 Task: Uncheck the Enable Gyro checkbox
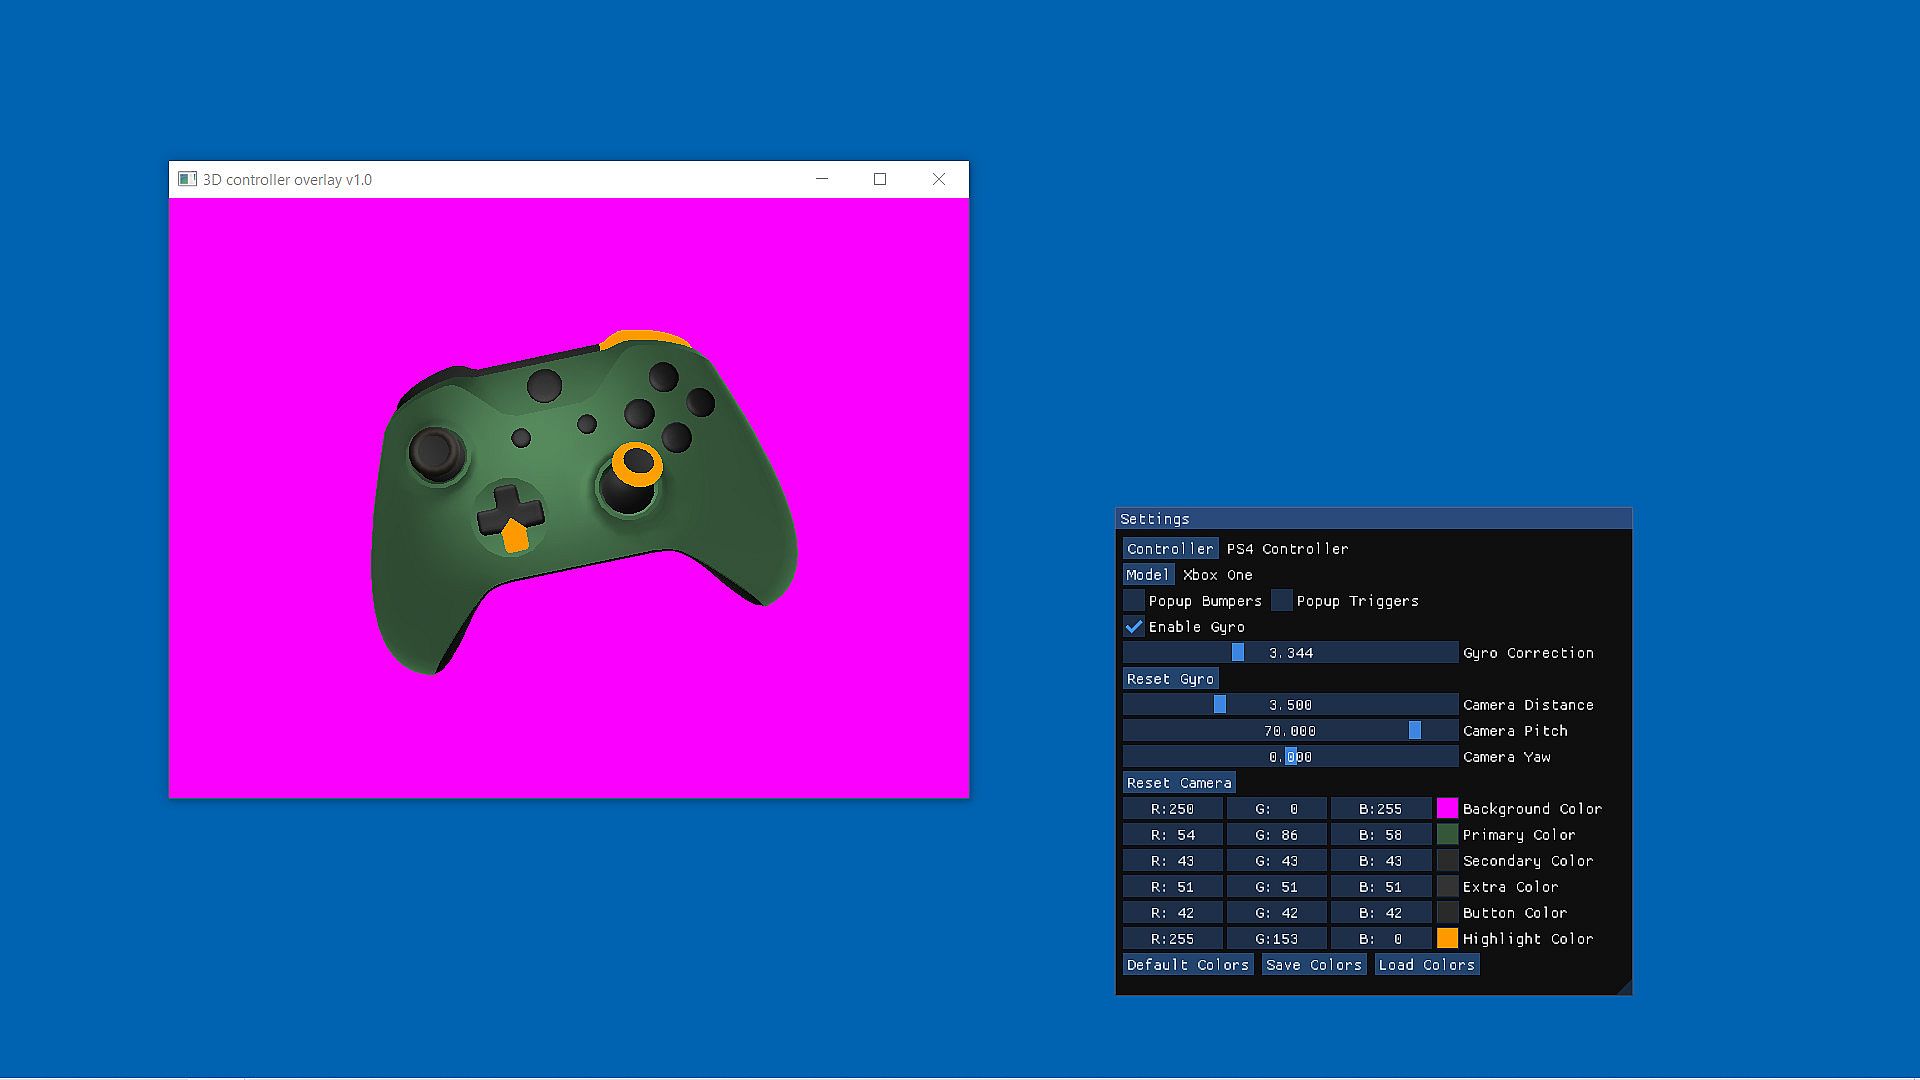pos(1134,627)
